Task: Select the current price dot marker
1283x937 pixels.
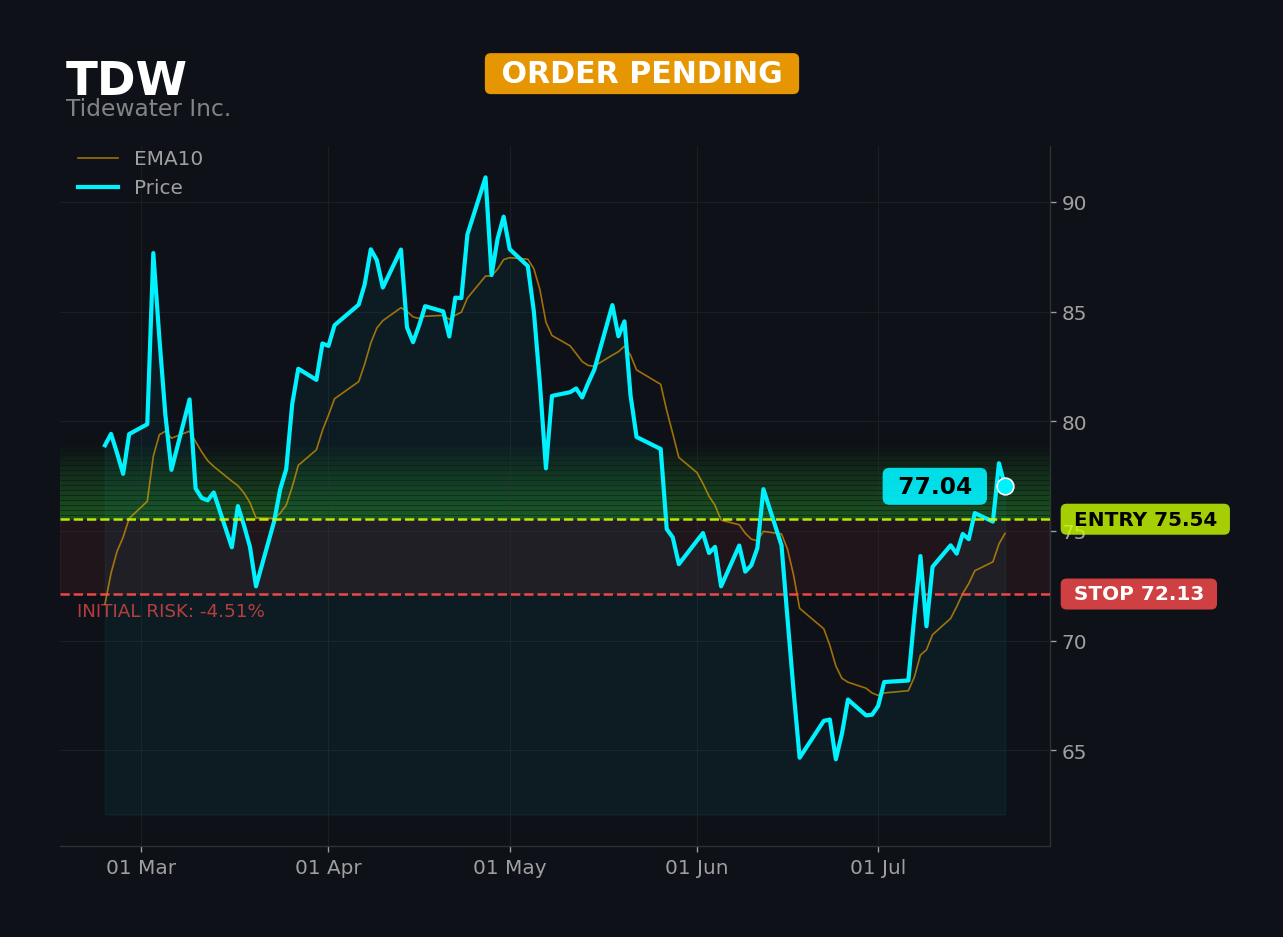Action: pyautogui.click(x=1005, y=486)
